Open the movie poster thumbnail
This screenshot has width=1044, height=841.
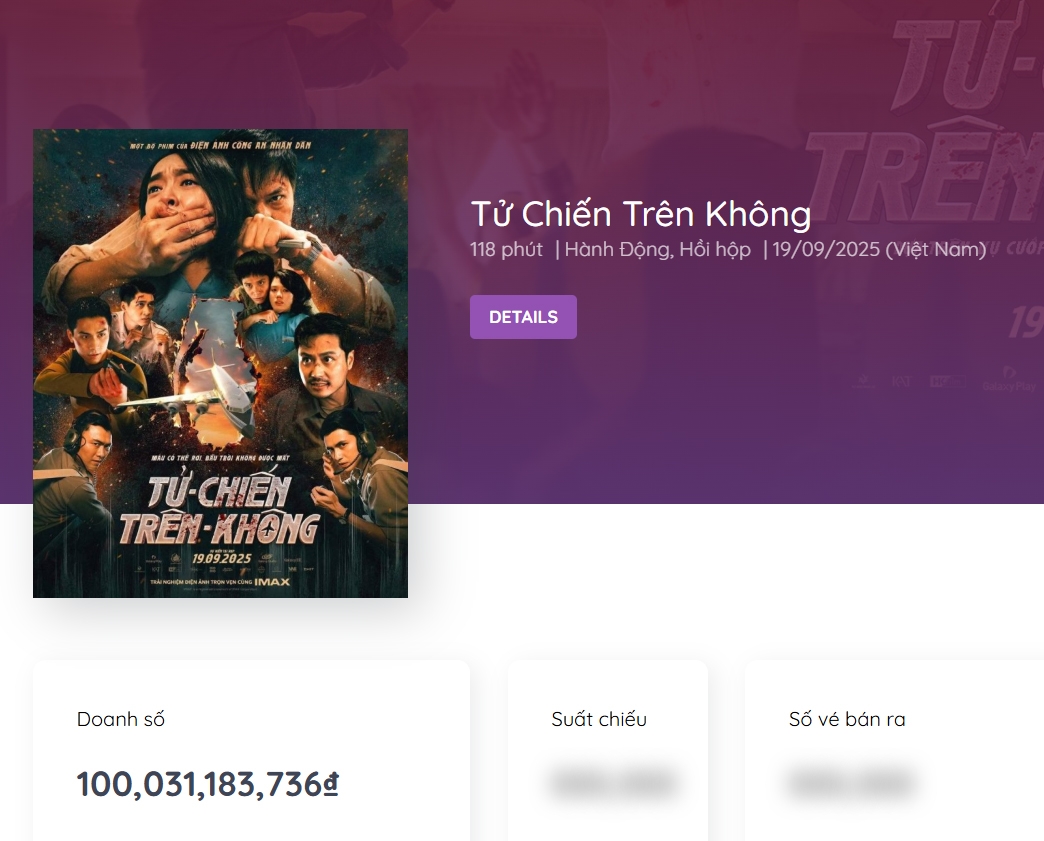[220, 362]
